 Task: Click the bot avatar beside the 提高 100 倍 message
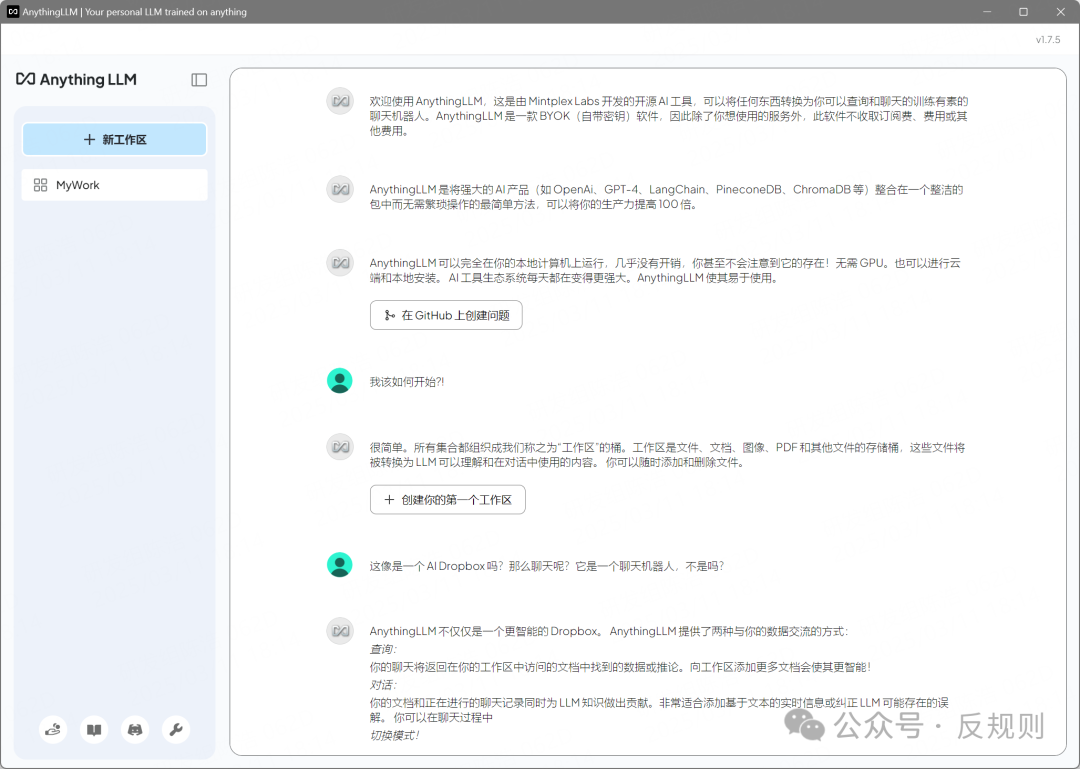[340, 189]
